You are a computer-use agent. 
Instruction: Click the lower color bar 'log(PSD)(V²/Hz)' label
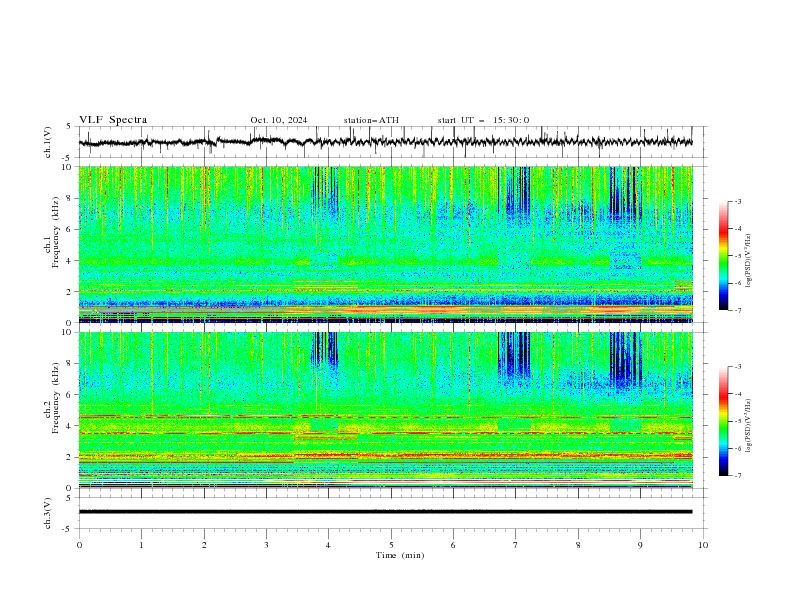749,426
